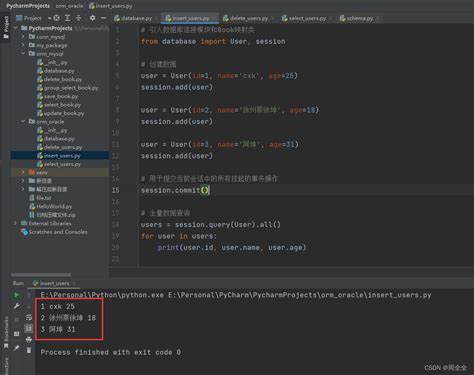Viewport: 474px width, 375px height.
Task: Collapse the orm_oracle folder
Action: [x=23, y=121]
